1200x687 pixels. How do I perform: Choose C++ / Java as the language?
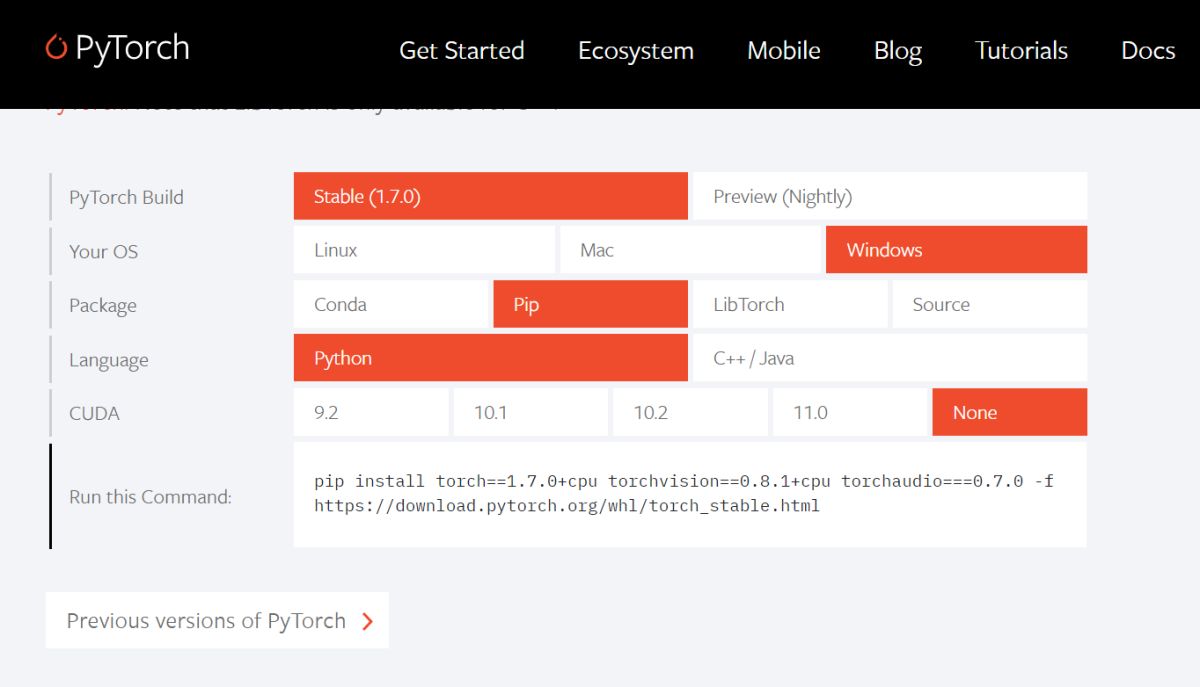[x=890, y=358]
